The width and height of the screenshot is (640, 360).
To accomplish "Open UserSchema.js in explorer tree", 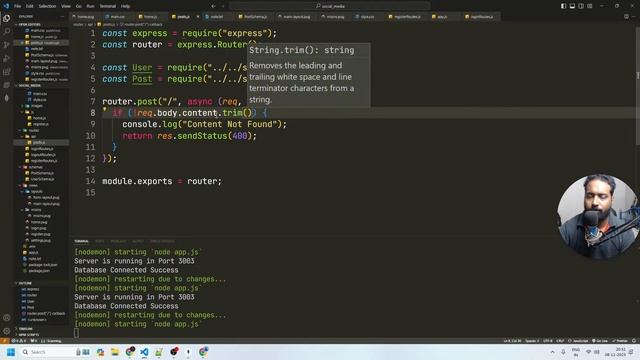I will [42, 179].
